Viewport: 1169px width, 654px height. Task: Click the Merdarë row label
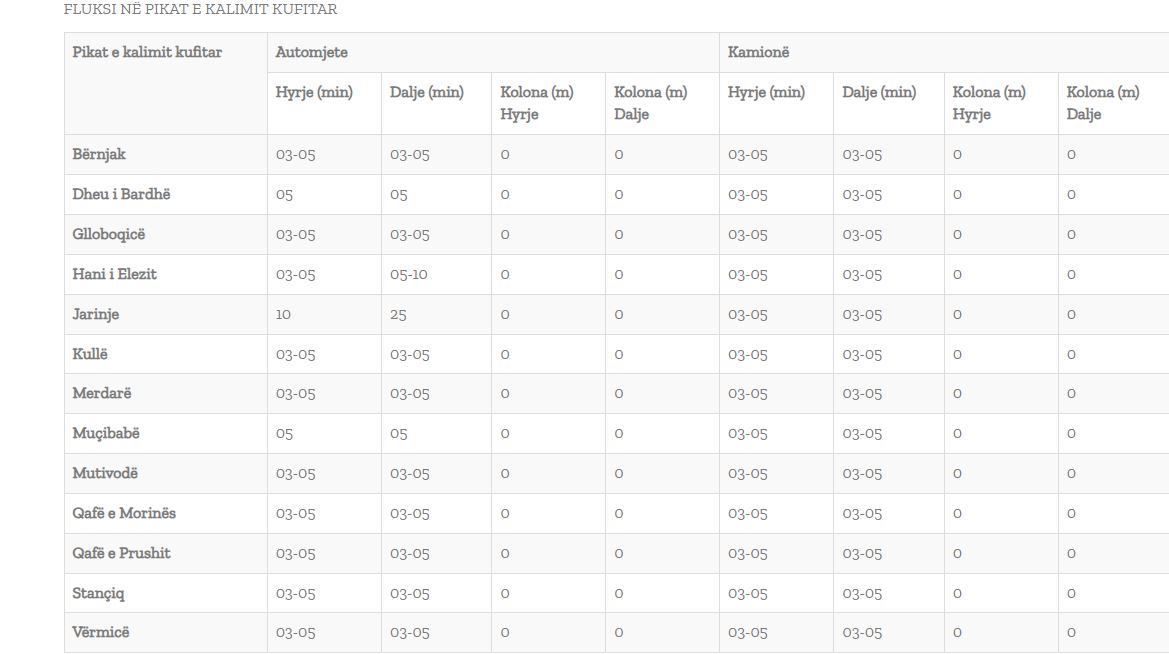click(102, 393)
